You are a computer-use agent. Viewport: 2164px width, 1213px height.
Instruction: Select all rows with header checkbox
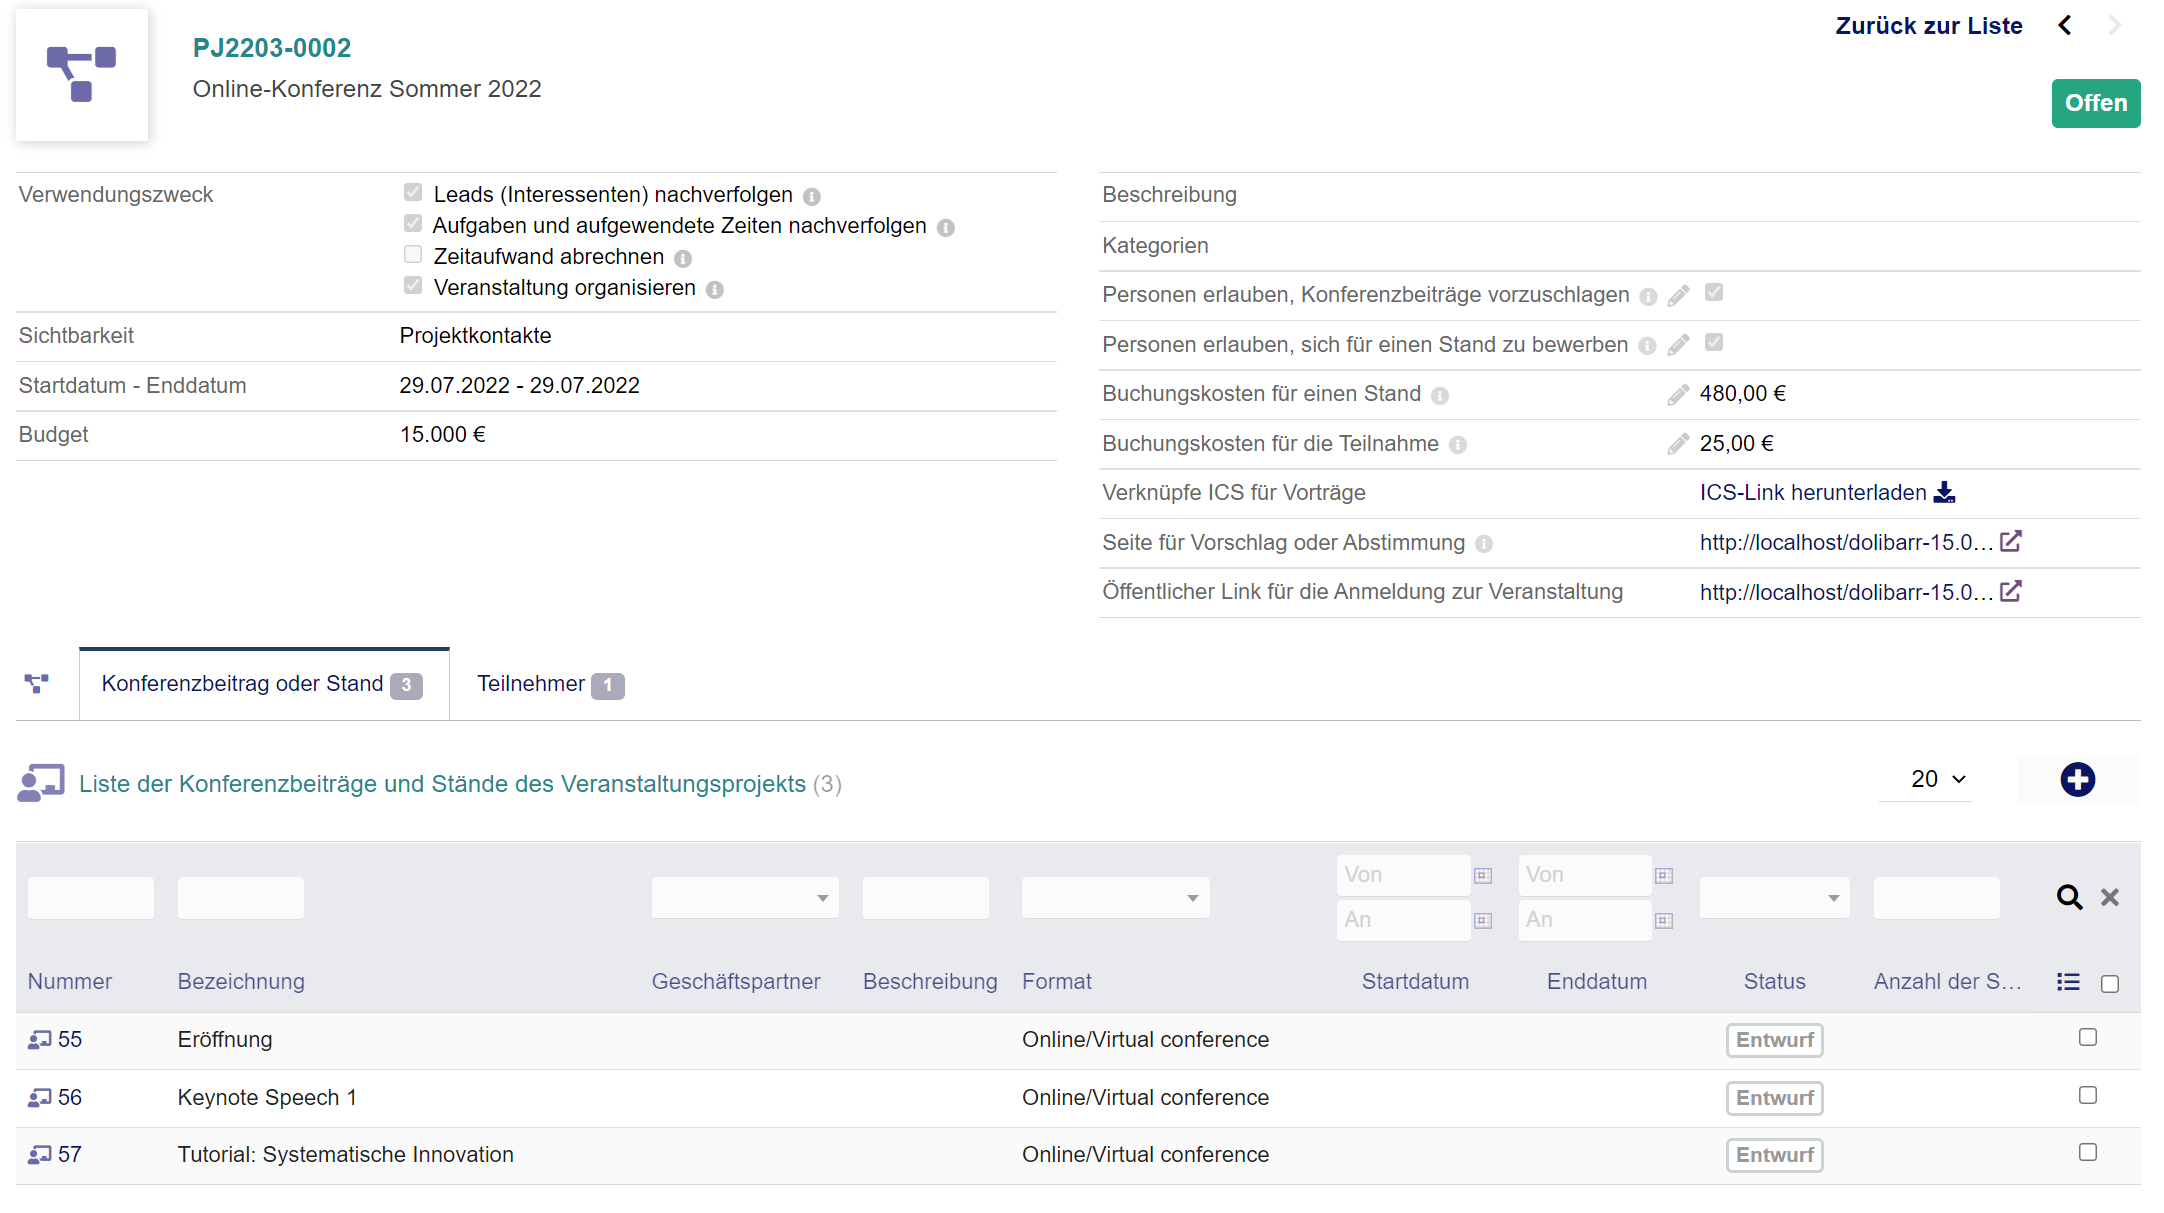[x=2110, y=984]
